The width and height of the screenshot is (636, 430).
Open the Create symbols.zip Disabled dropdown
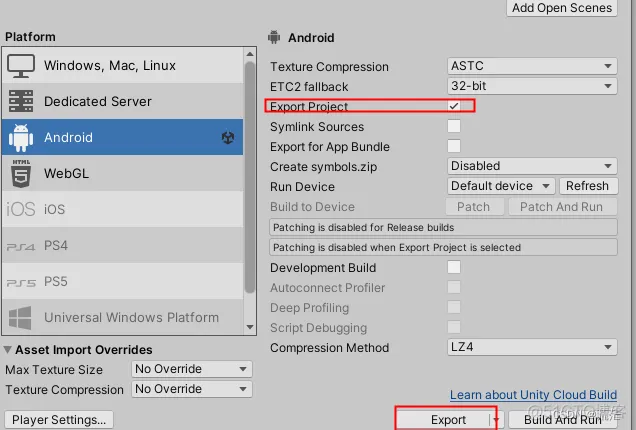(532, 166)
